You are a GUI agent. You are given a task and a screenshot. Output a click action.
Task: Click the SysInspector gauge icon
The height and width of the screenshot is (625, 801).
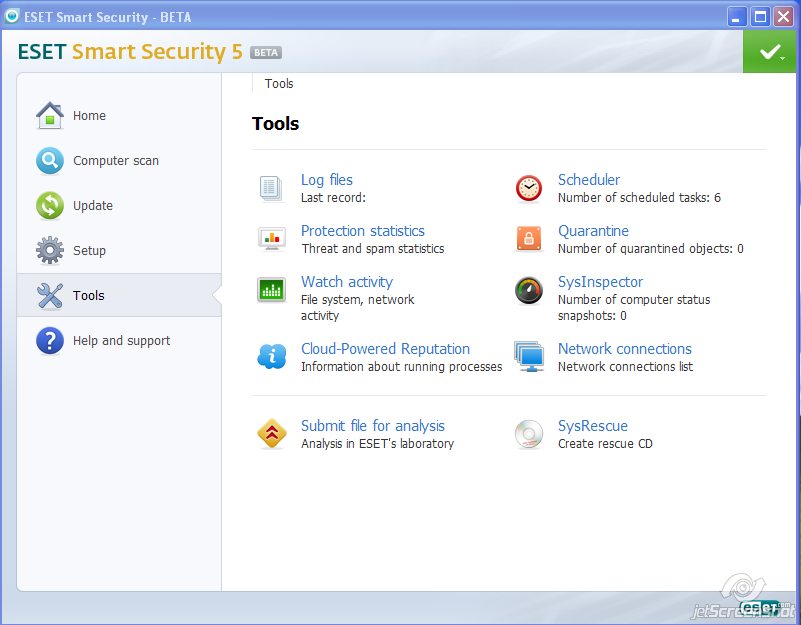(529, 290)
